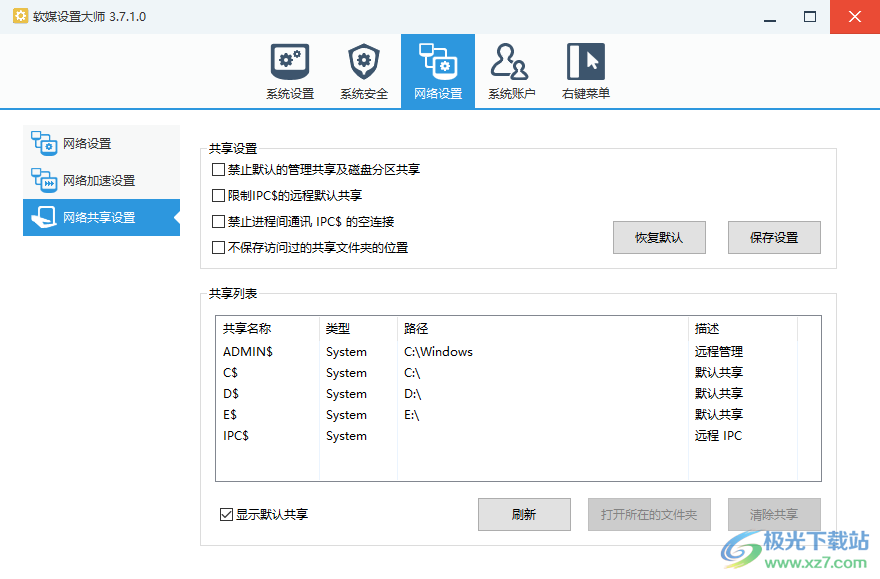Open the 系统设置 tab icon
This screenshot has height=579, width=880.
pos(290,62)
